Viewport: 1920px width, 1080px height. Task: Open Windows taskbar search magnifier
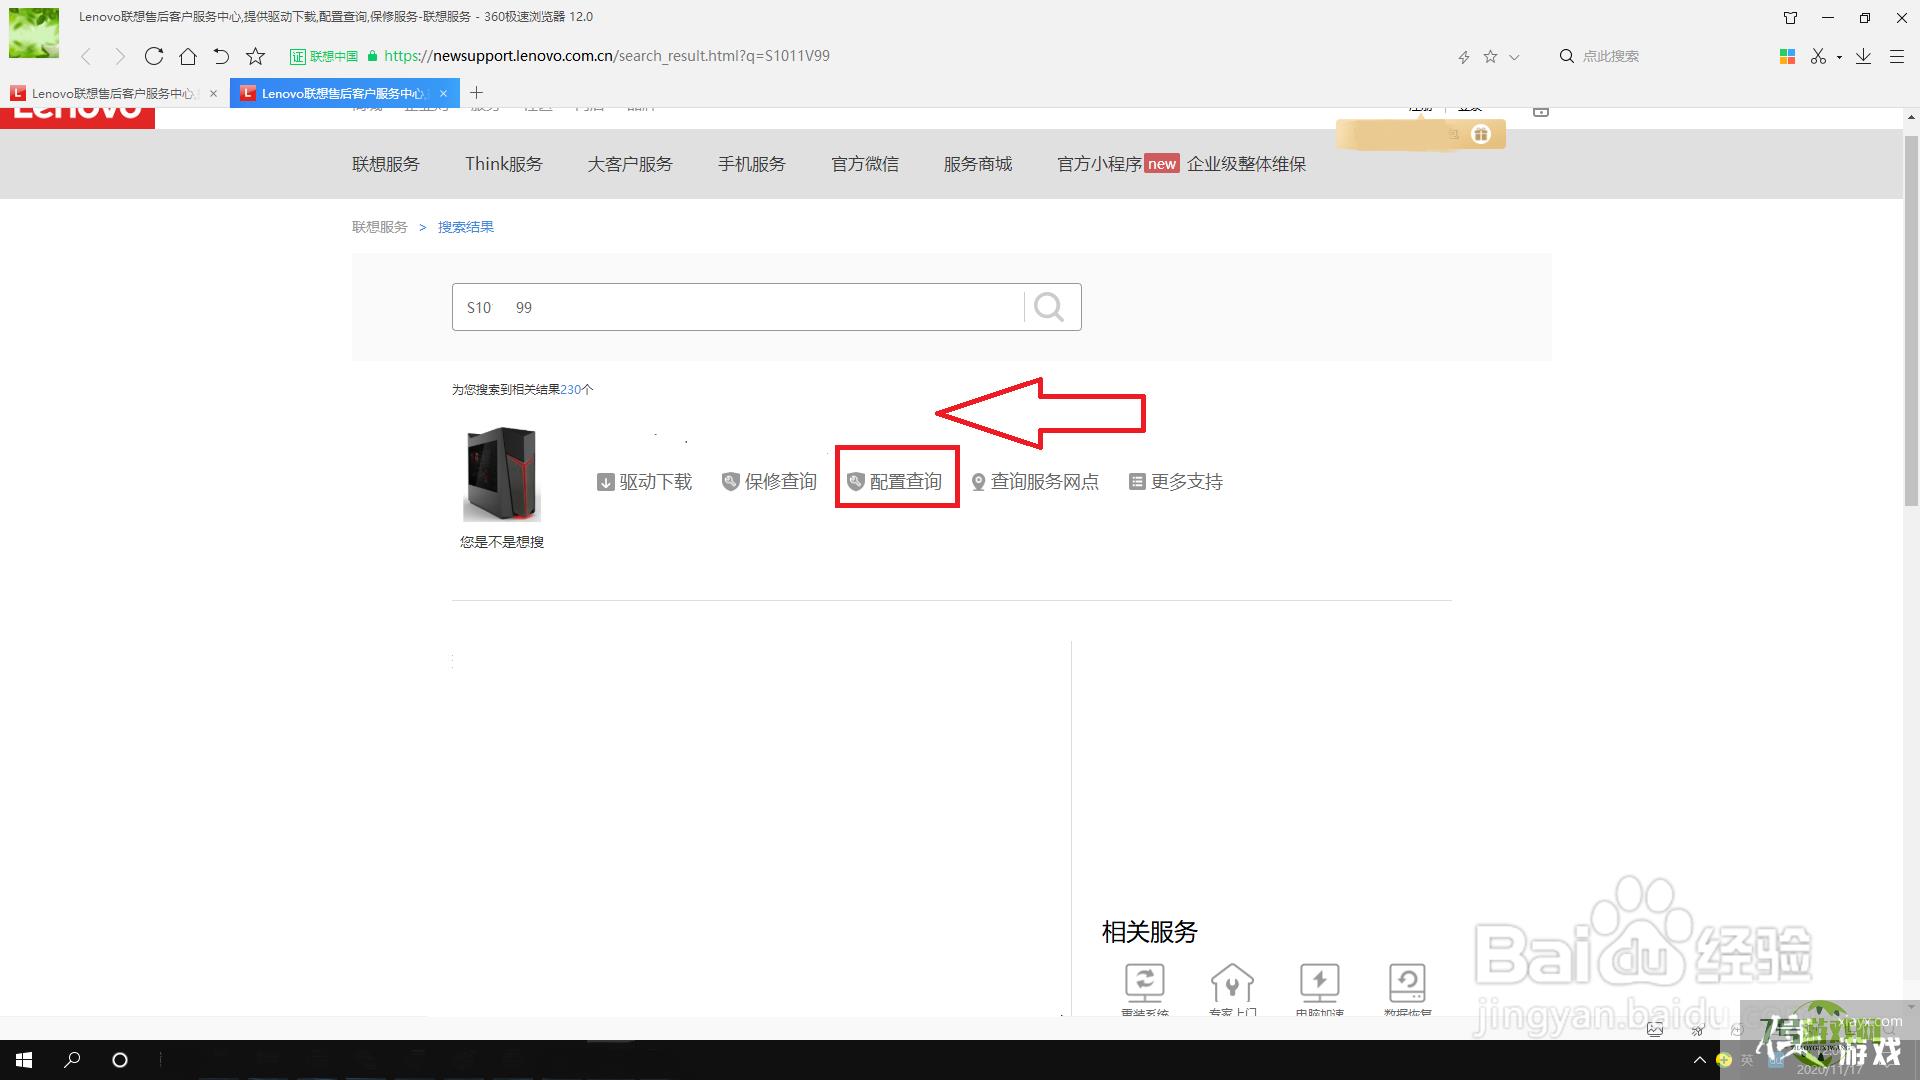[72, 1059]
